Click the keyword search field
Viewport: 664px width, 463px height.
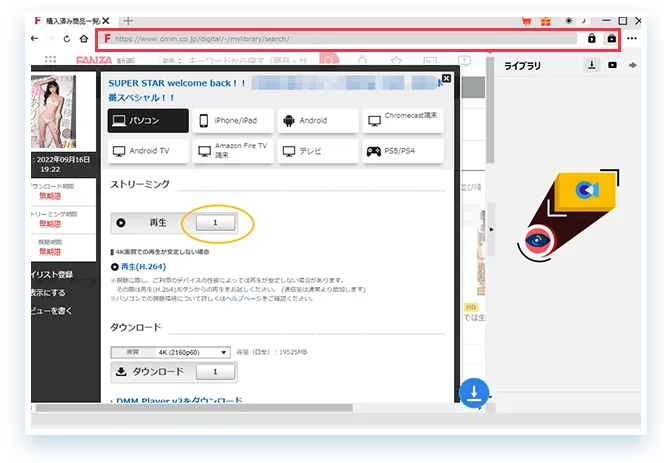[x=248, y=61]
